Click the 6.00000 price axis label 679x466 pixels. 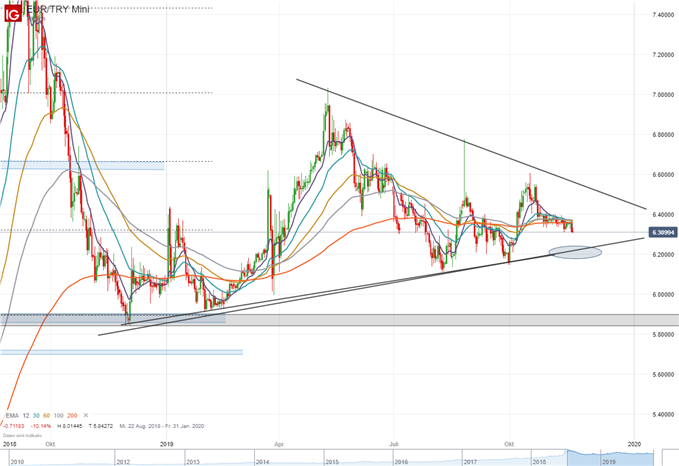pos(663,294)
